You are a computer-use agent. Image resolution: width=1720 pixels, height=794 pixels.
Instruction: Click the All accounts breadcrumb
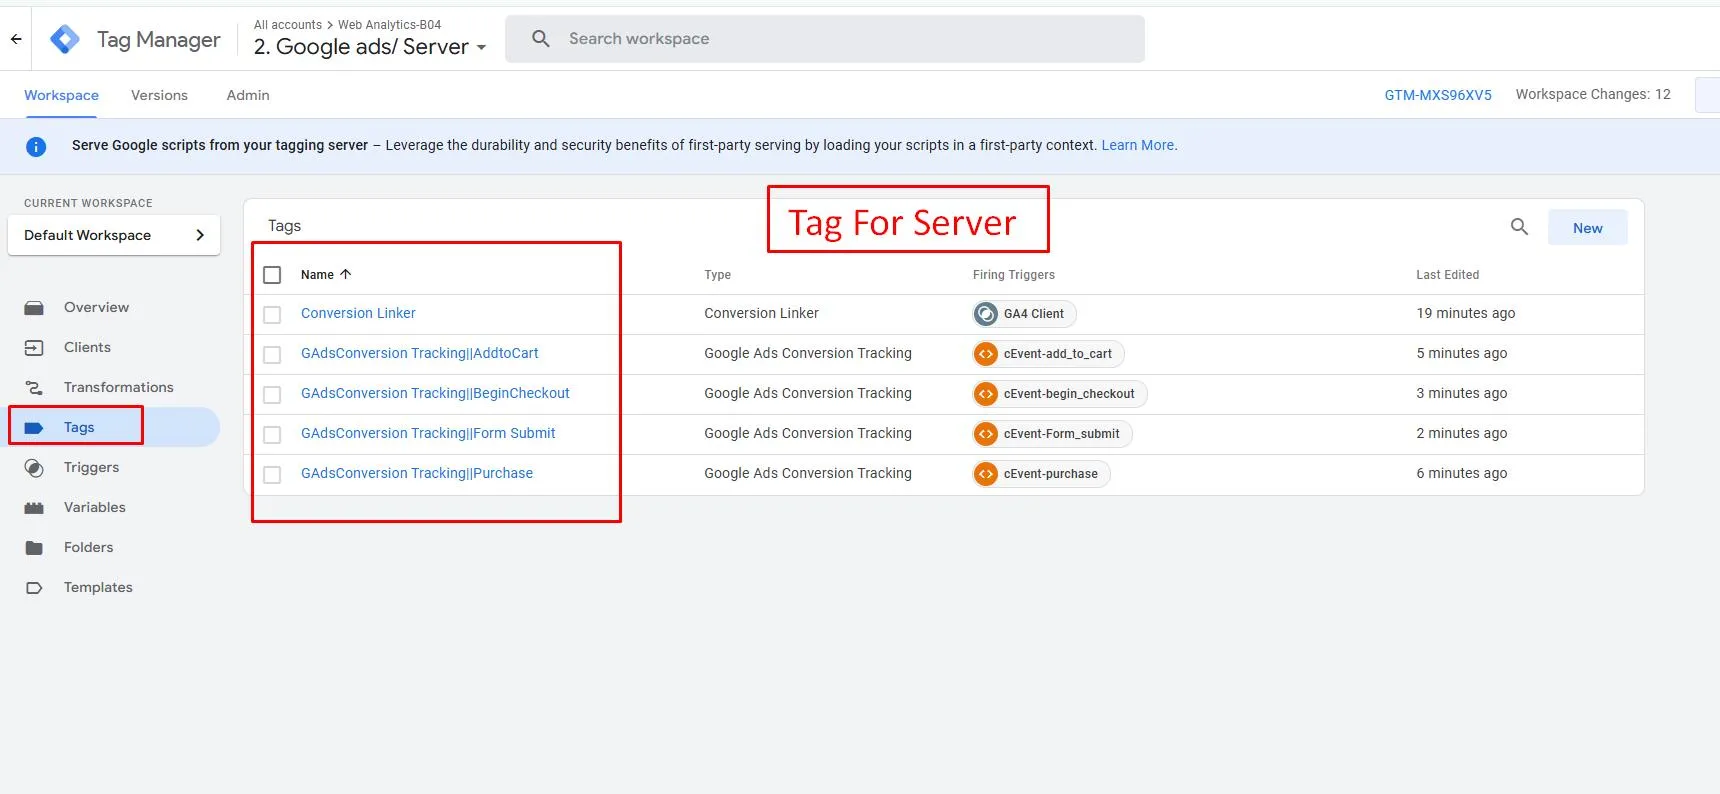pyautogui.click(x=288, y=25)
